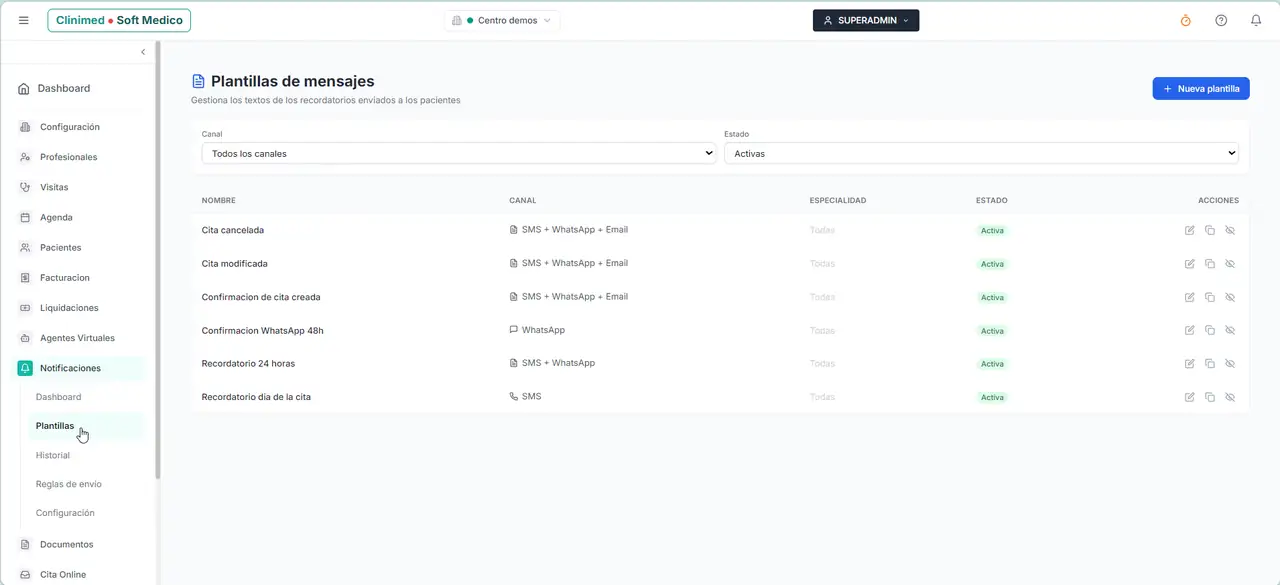Duplicate the Recordatorio dia de la cita template
1280x585 pixels.
point(1210,397)
